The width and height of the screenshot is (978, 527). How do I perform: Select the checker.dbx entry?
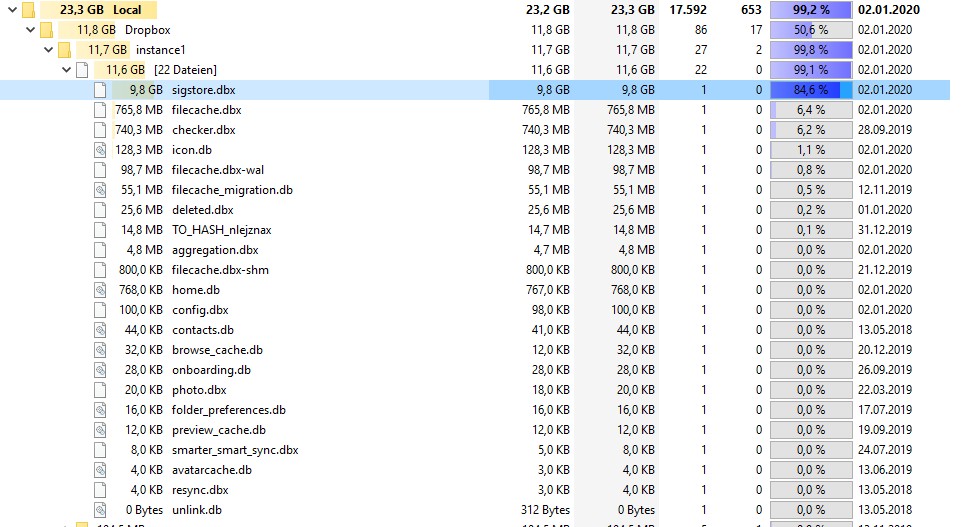click(203, 130)
